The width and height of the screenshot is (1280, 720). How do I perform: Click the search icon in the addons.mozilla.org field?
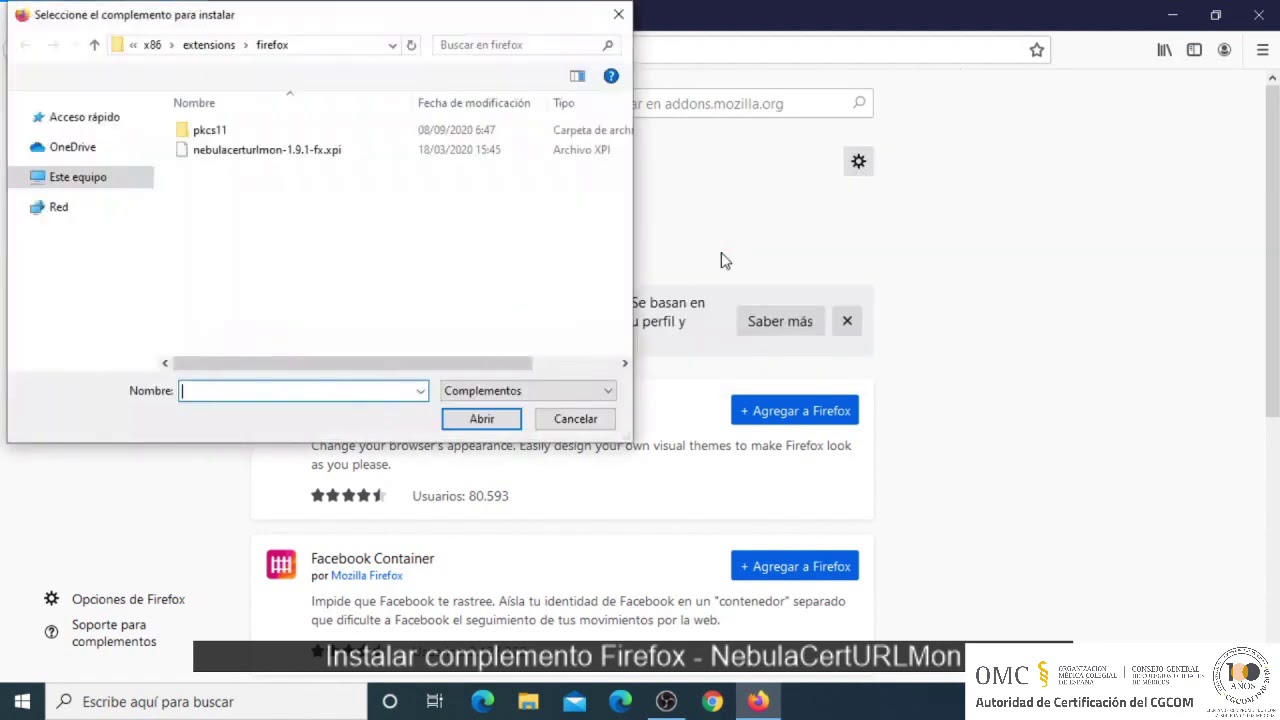859,103
